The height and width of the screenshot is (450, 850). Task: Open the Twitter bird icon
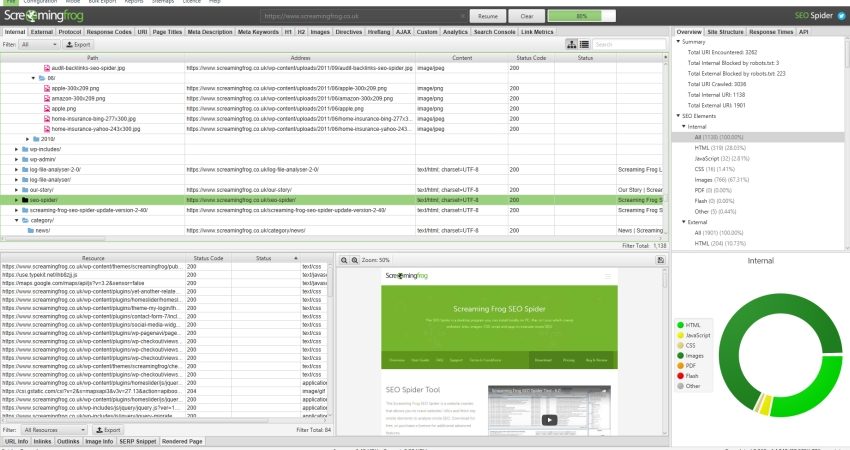841,16
